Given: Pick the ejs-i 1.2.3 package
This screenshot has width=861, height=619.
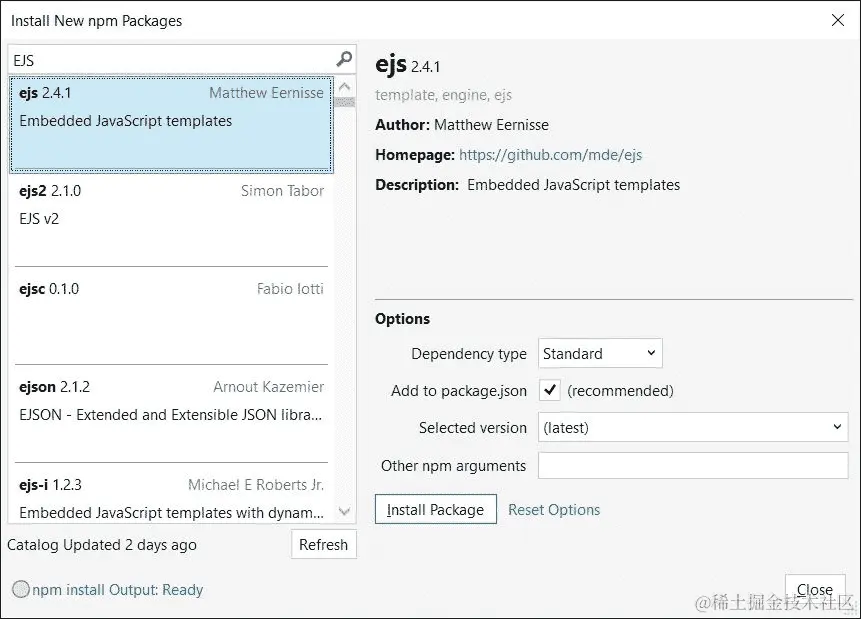Looking at the screenshot, I should pos(171,497).
